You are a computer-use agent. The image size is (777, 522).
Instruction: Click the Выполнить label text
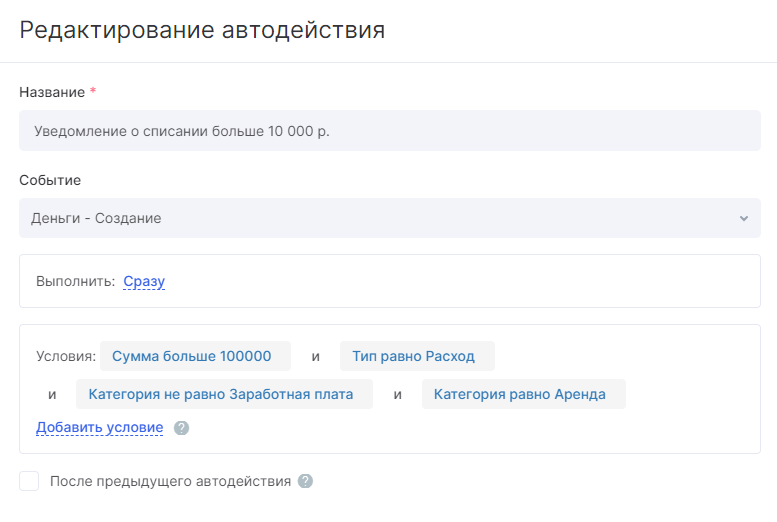pyautogui.click(x=76, y=281)
